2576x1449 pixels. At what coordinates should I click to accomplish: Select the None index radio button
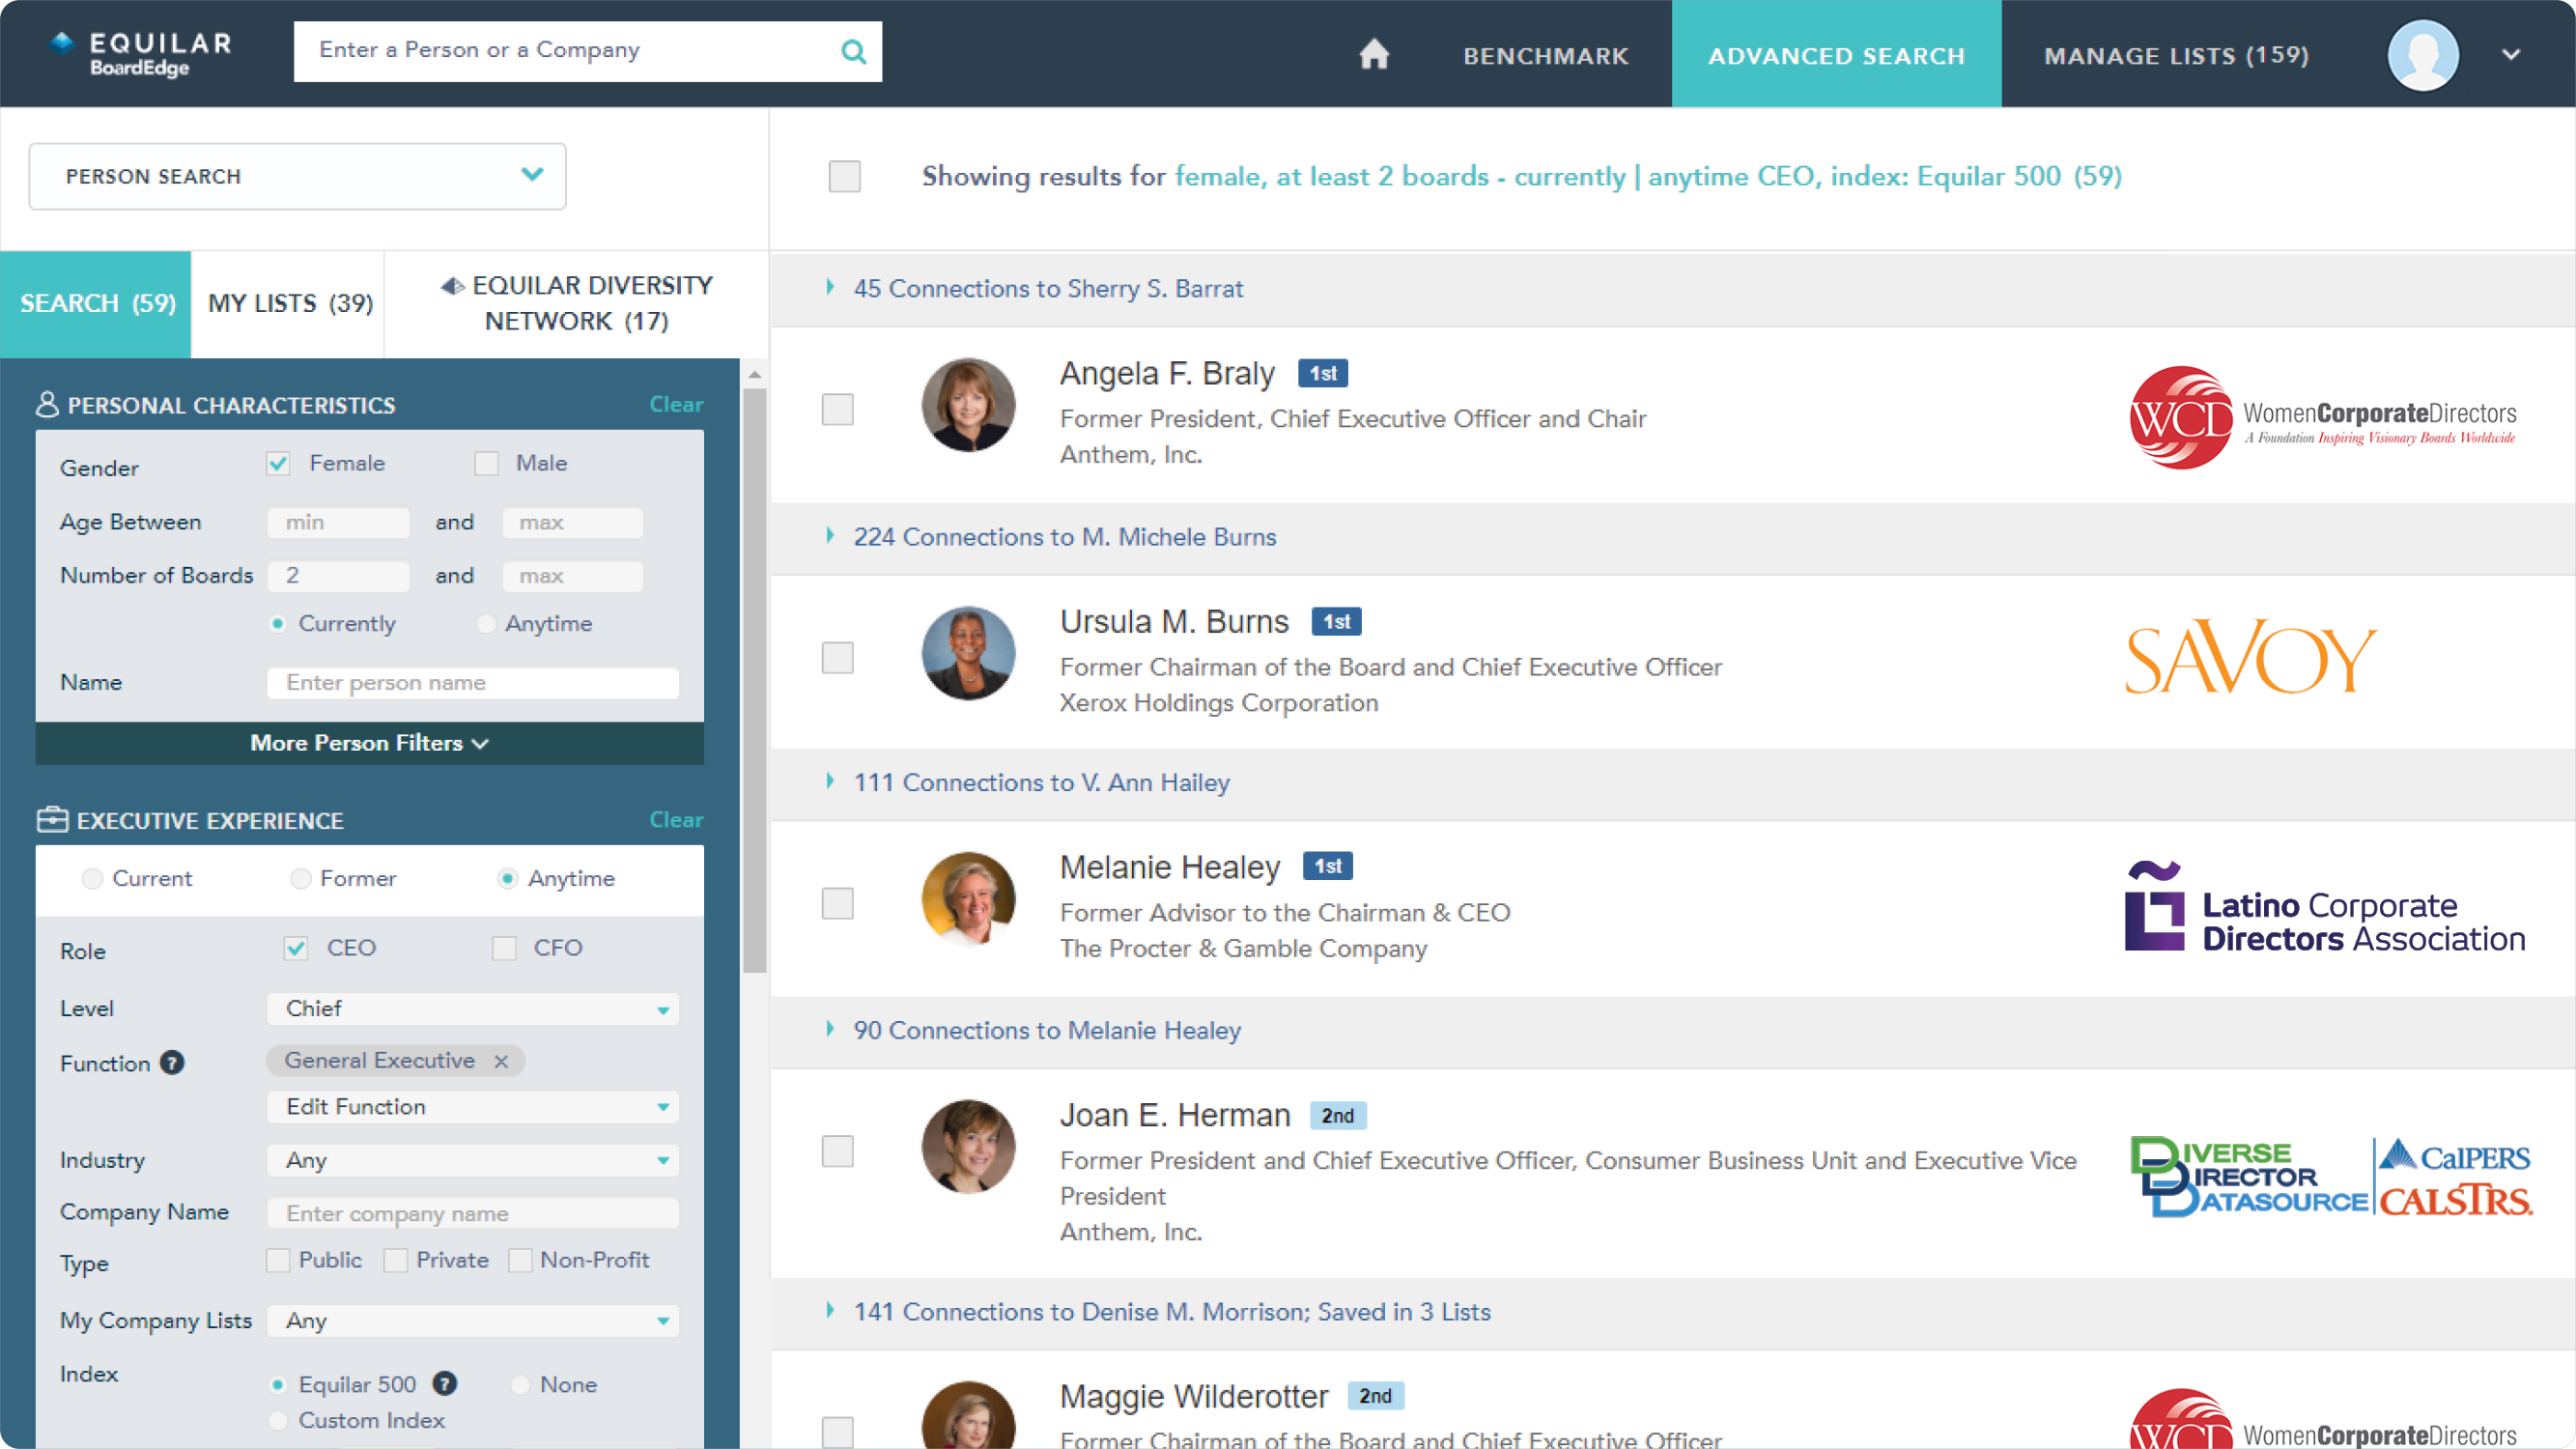[x=520, y=1384]
